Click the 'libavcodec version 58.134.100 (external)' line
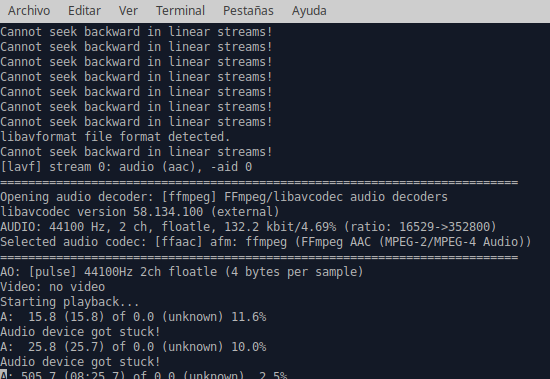This screenshot has width=550, height=379. tap(140, 212)
